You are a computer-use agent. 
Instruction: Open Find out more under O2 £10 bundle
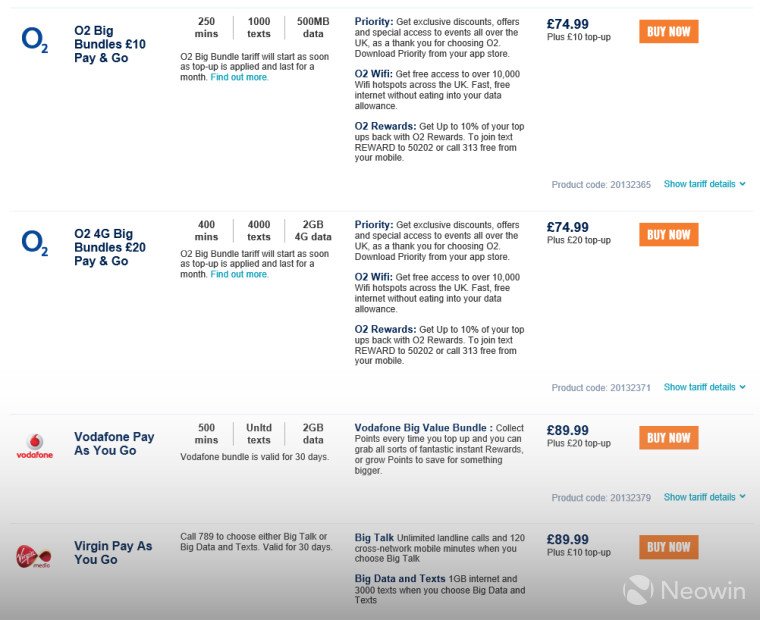[239, 77]
